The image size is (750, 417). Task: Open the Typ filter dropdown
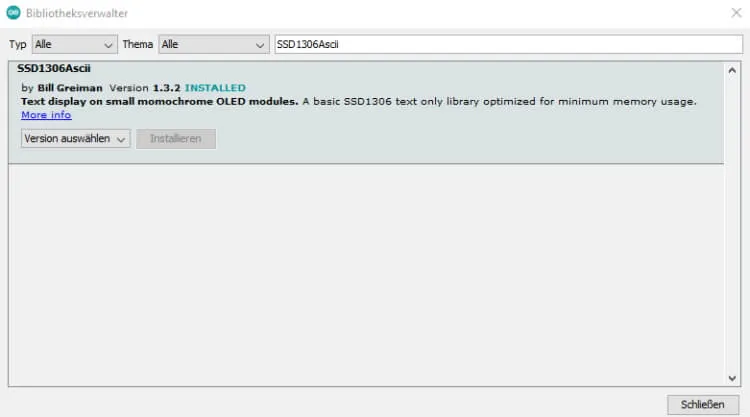tap(74, 45)
